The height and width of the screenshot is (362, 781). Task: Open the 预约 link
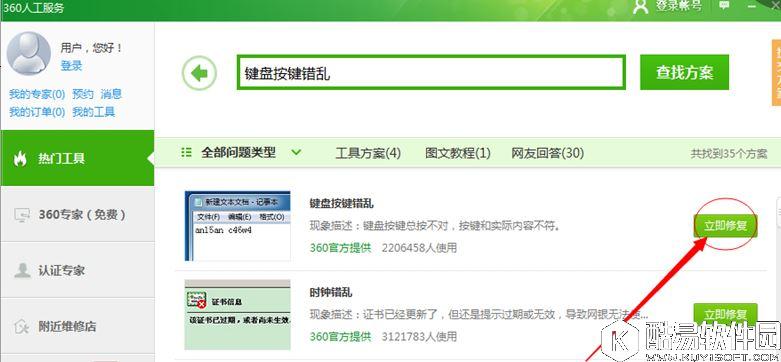83,94
